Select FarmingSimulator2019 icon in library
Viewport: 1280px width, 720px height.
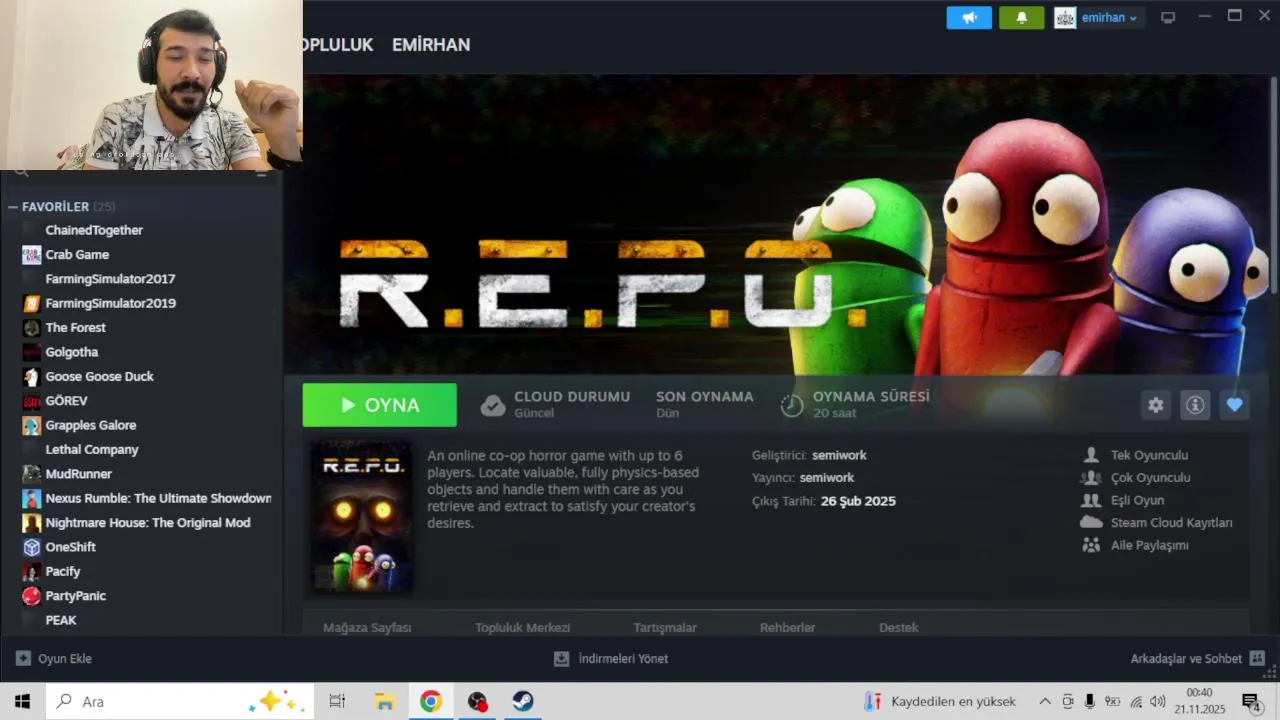click(32, 303)
